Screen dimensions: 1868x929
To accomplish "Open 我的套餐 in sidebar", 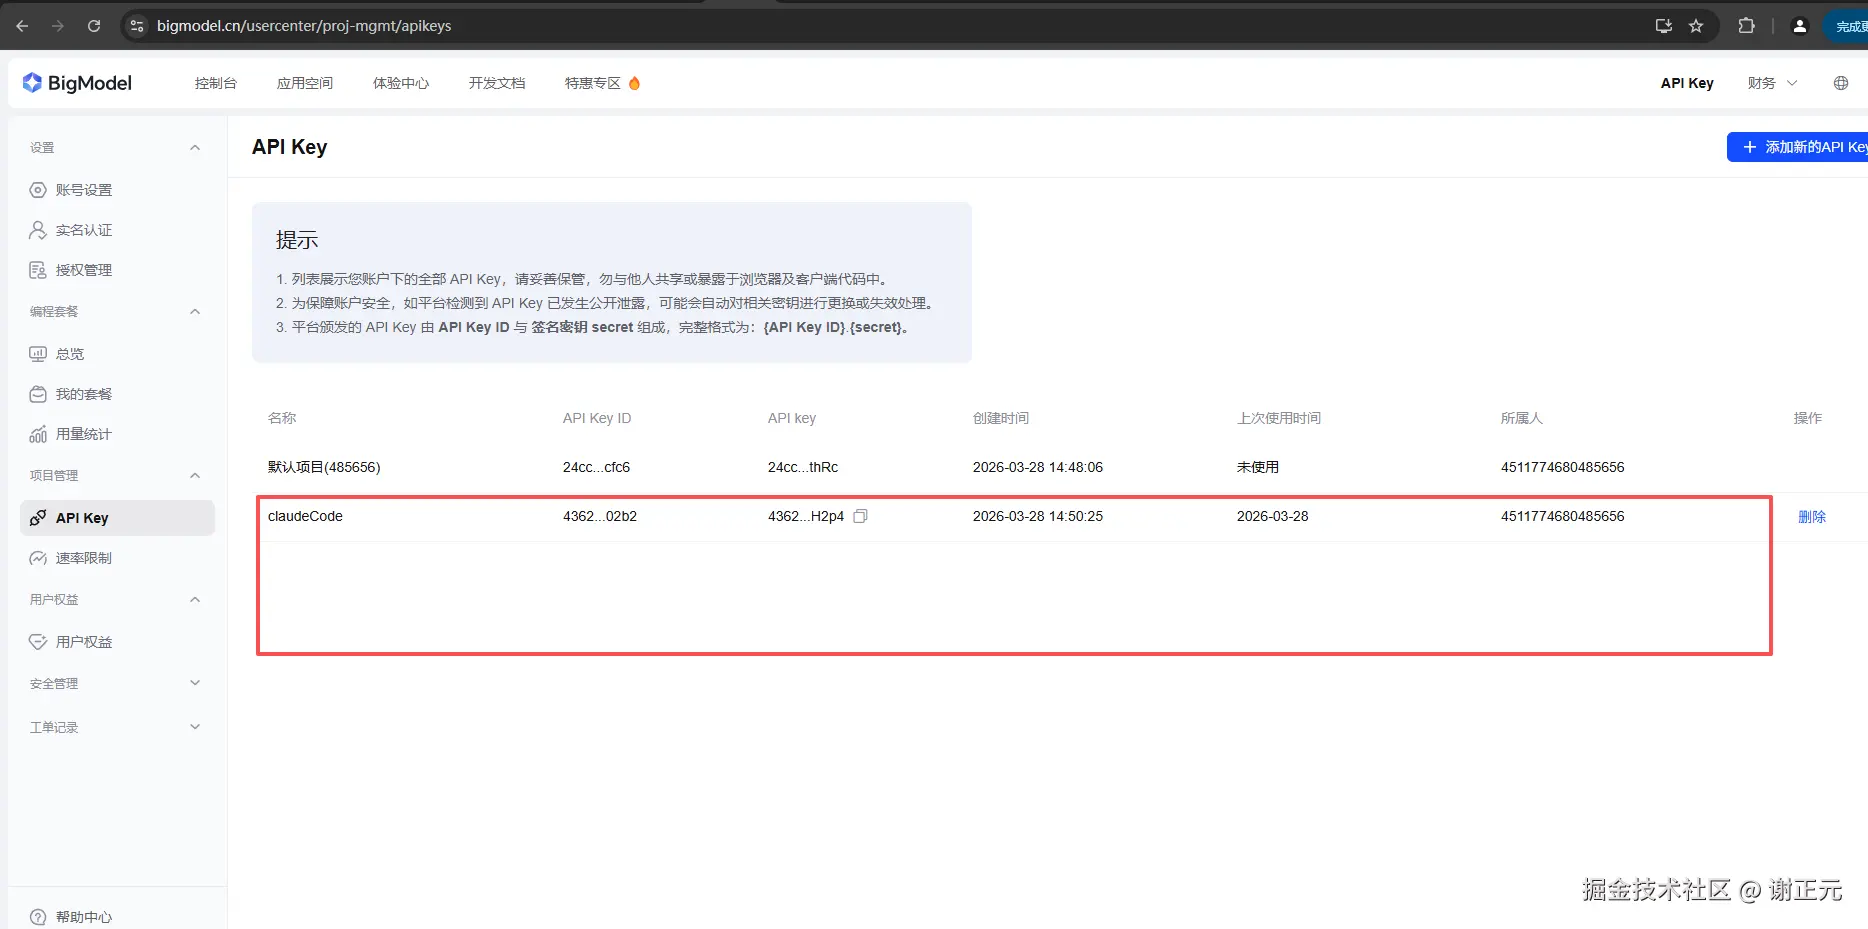I will coord(84,394).
